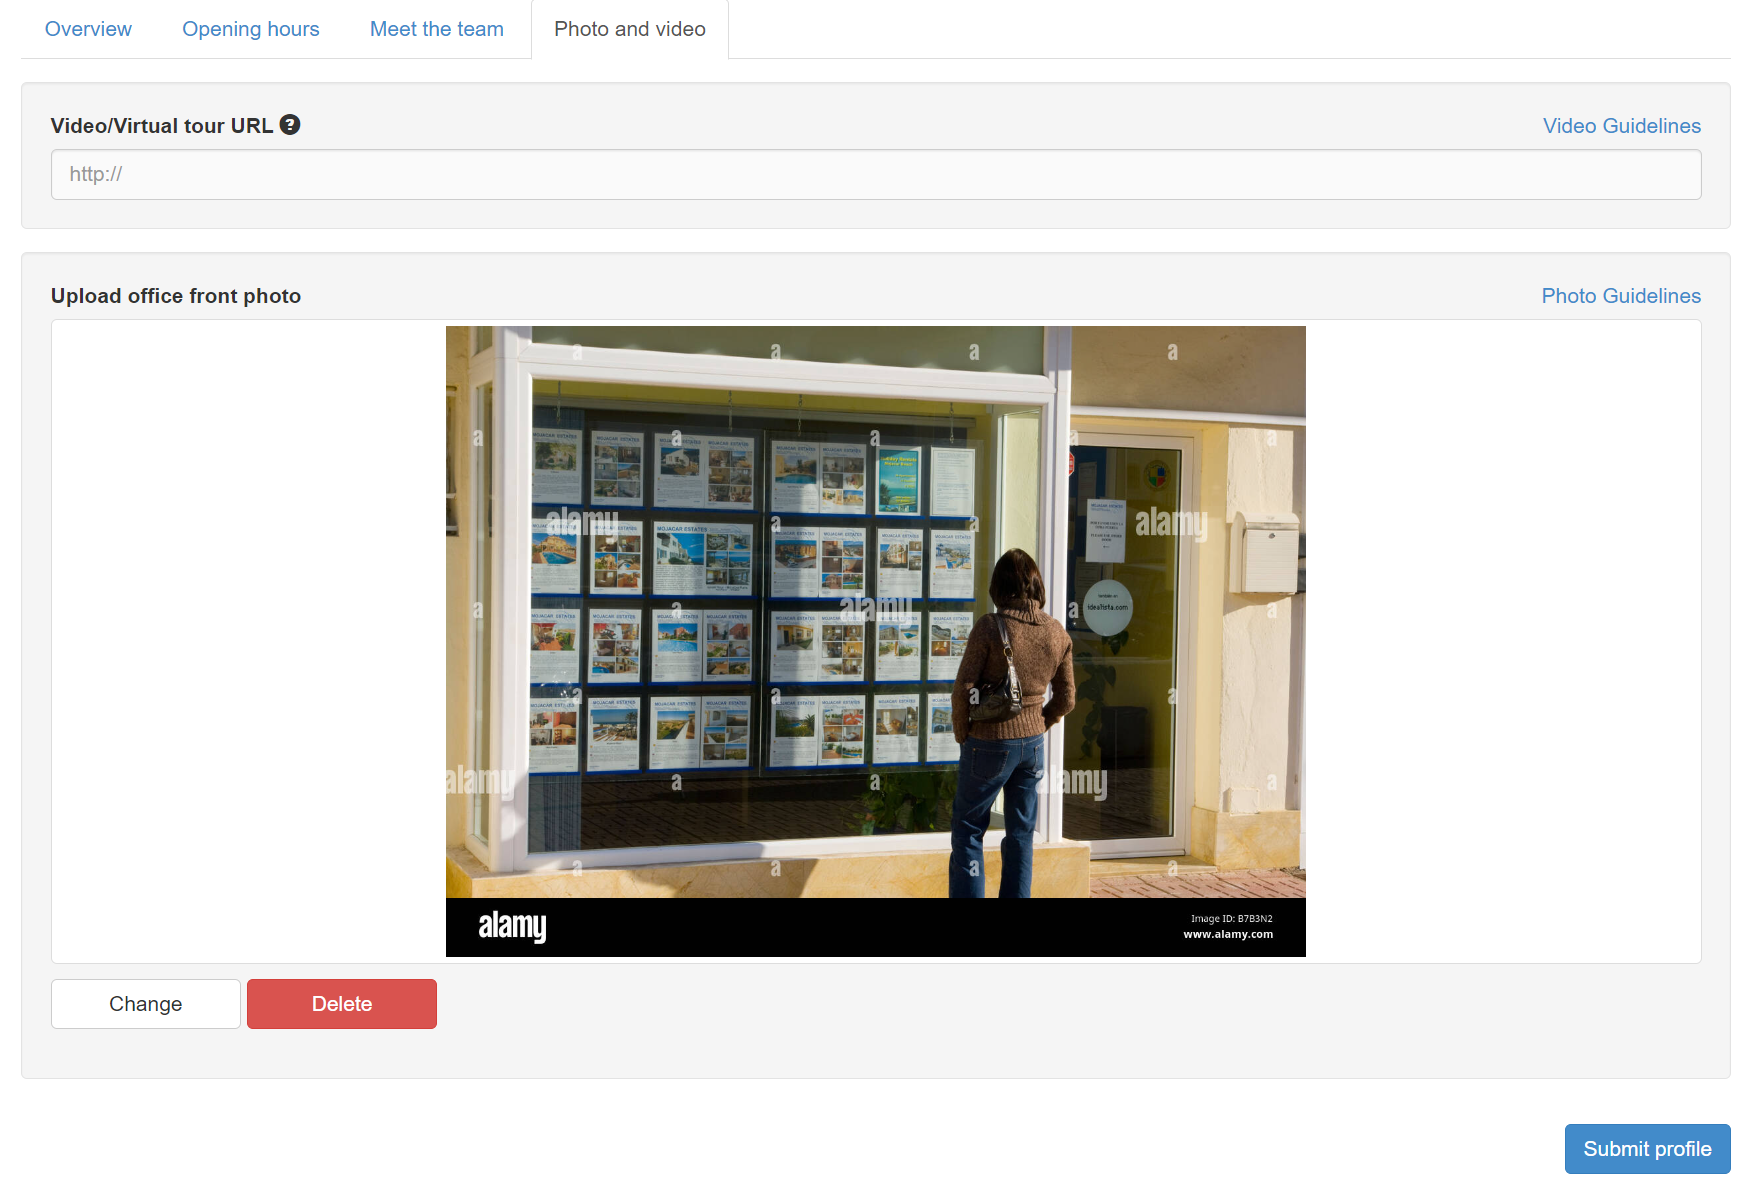Focus the Video/Virtual tour URL field
This screenshot has height=1185, width=1751.
click(876, 175)
